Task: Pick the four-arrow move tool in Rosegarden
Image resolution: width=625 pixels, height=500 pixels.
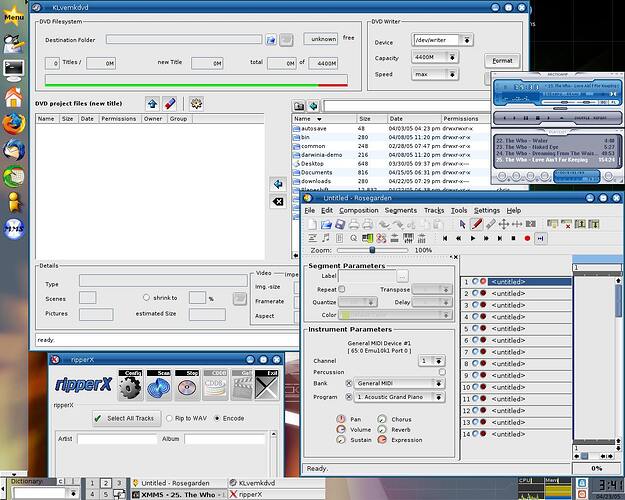Action: pos(504,224)
